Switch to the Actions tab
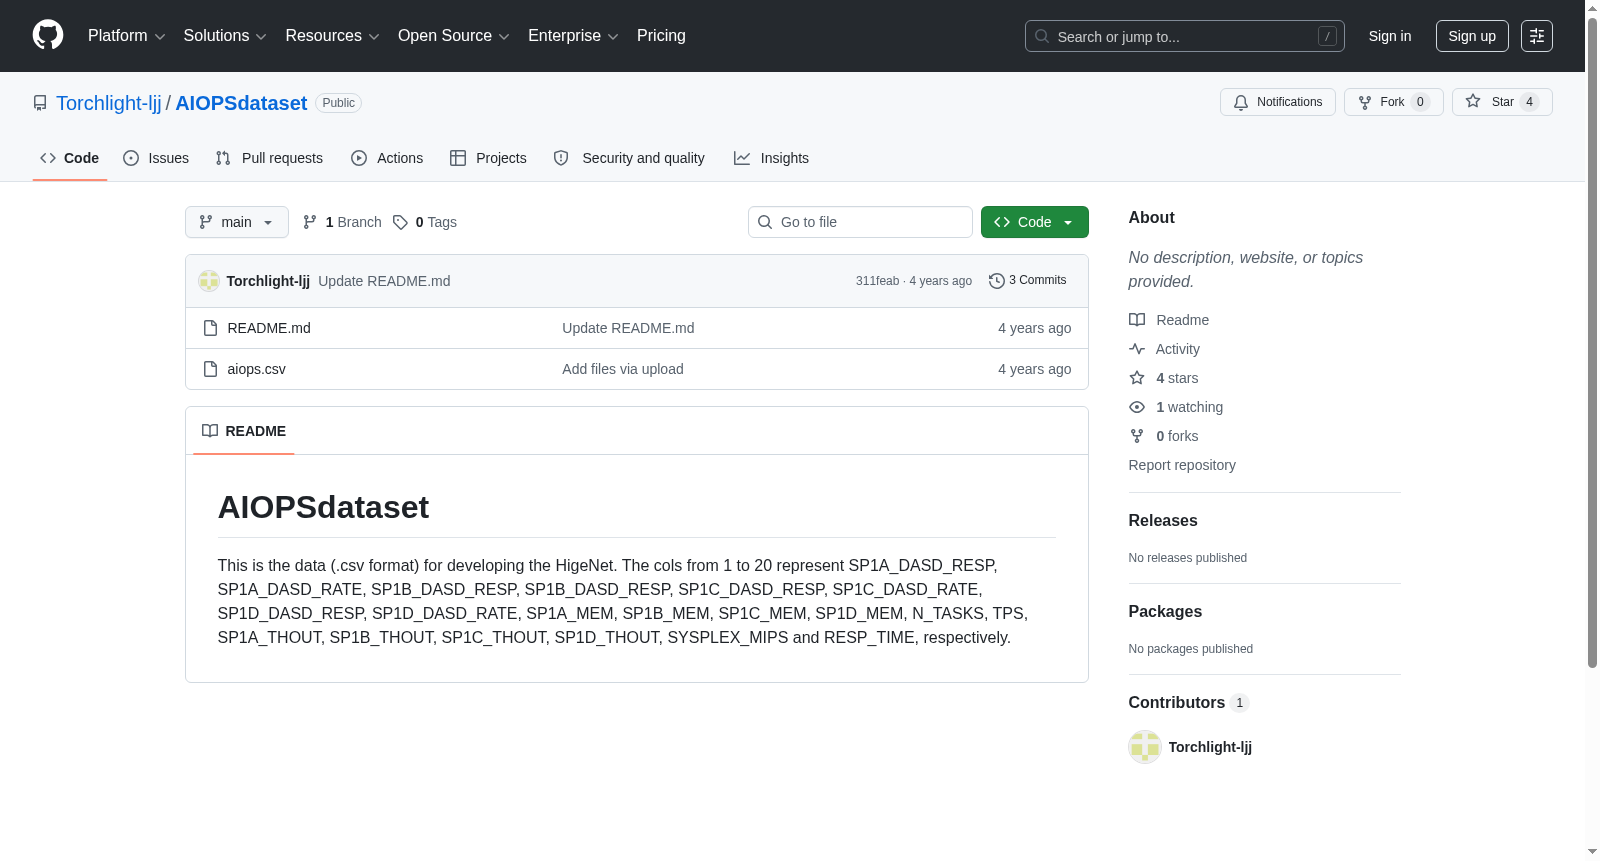This screenshot has height=861, width=1600. pyautogui.click(x=387, y=158)
